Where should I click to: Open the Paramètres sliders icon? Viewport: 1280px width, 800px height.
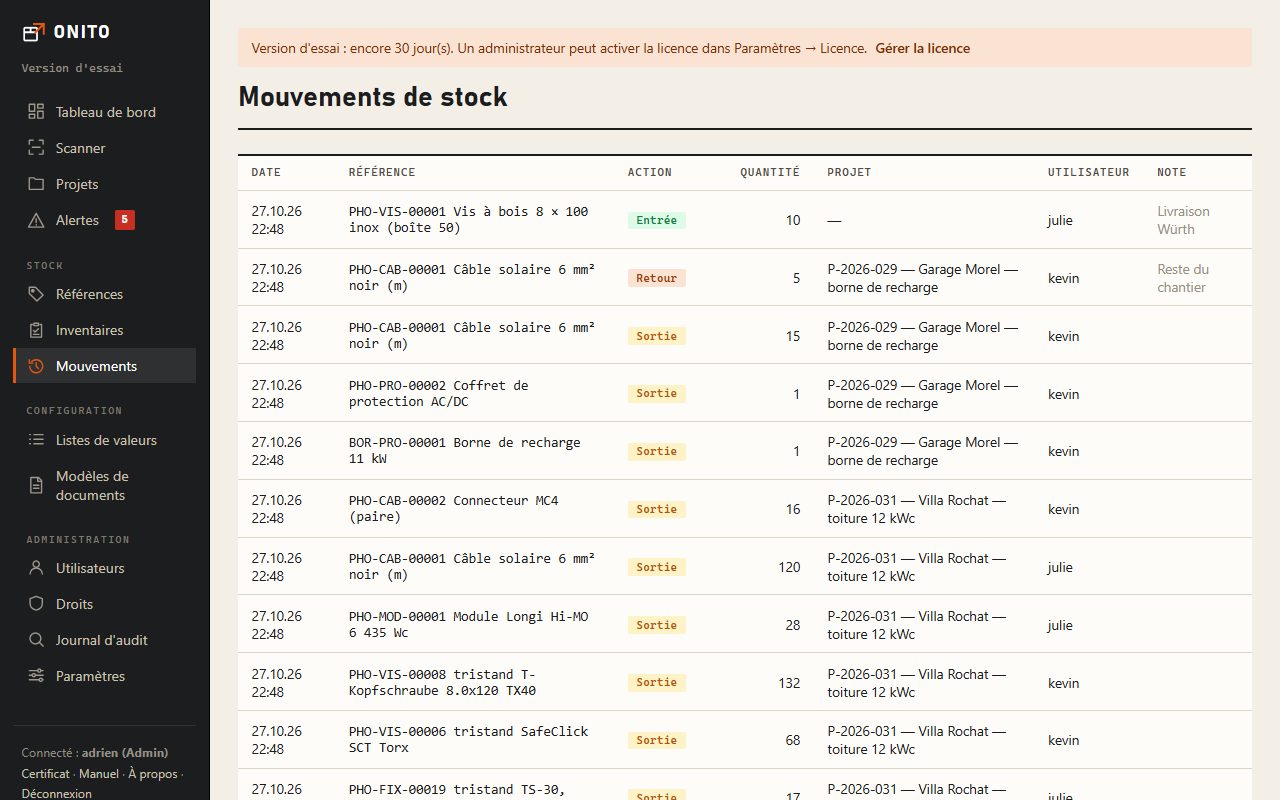pos(36,676)
